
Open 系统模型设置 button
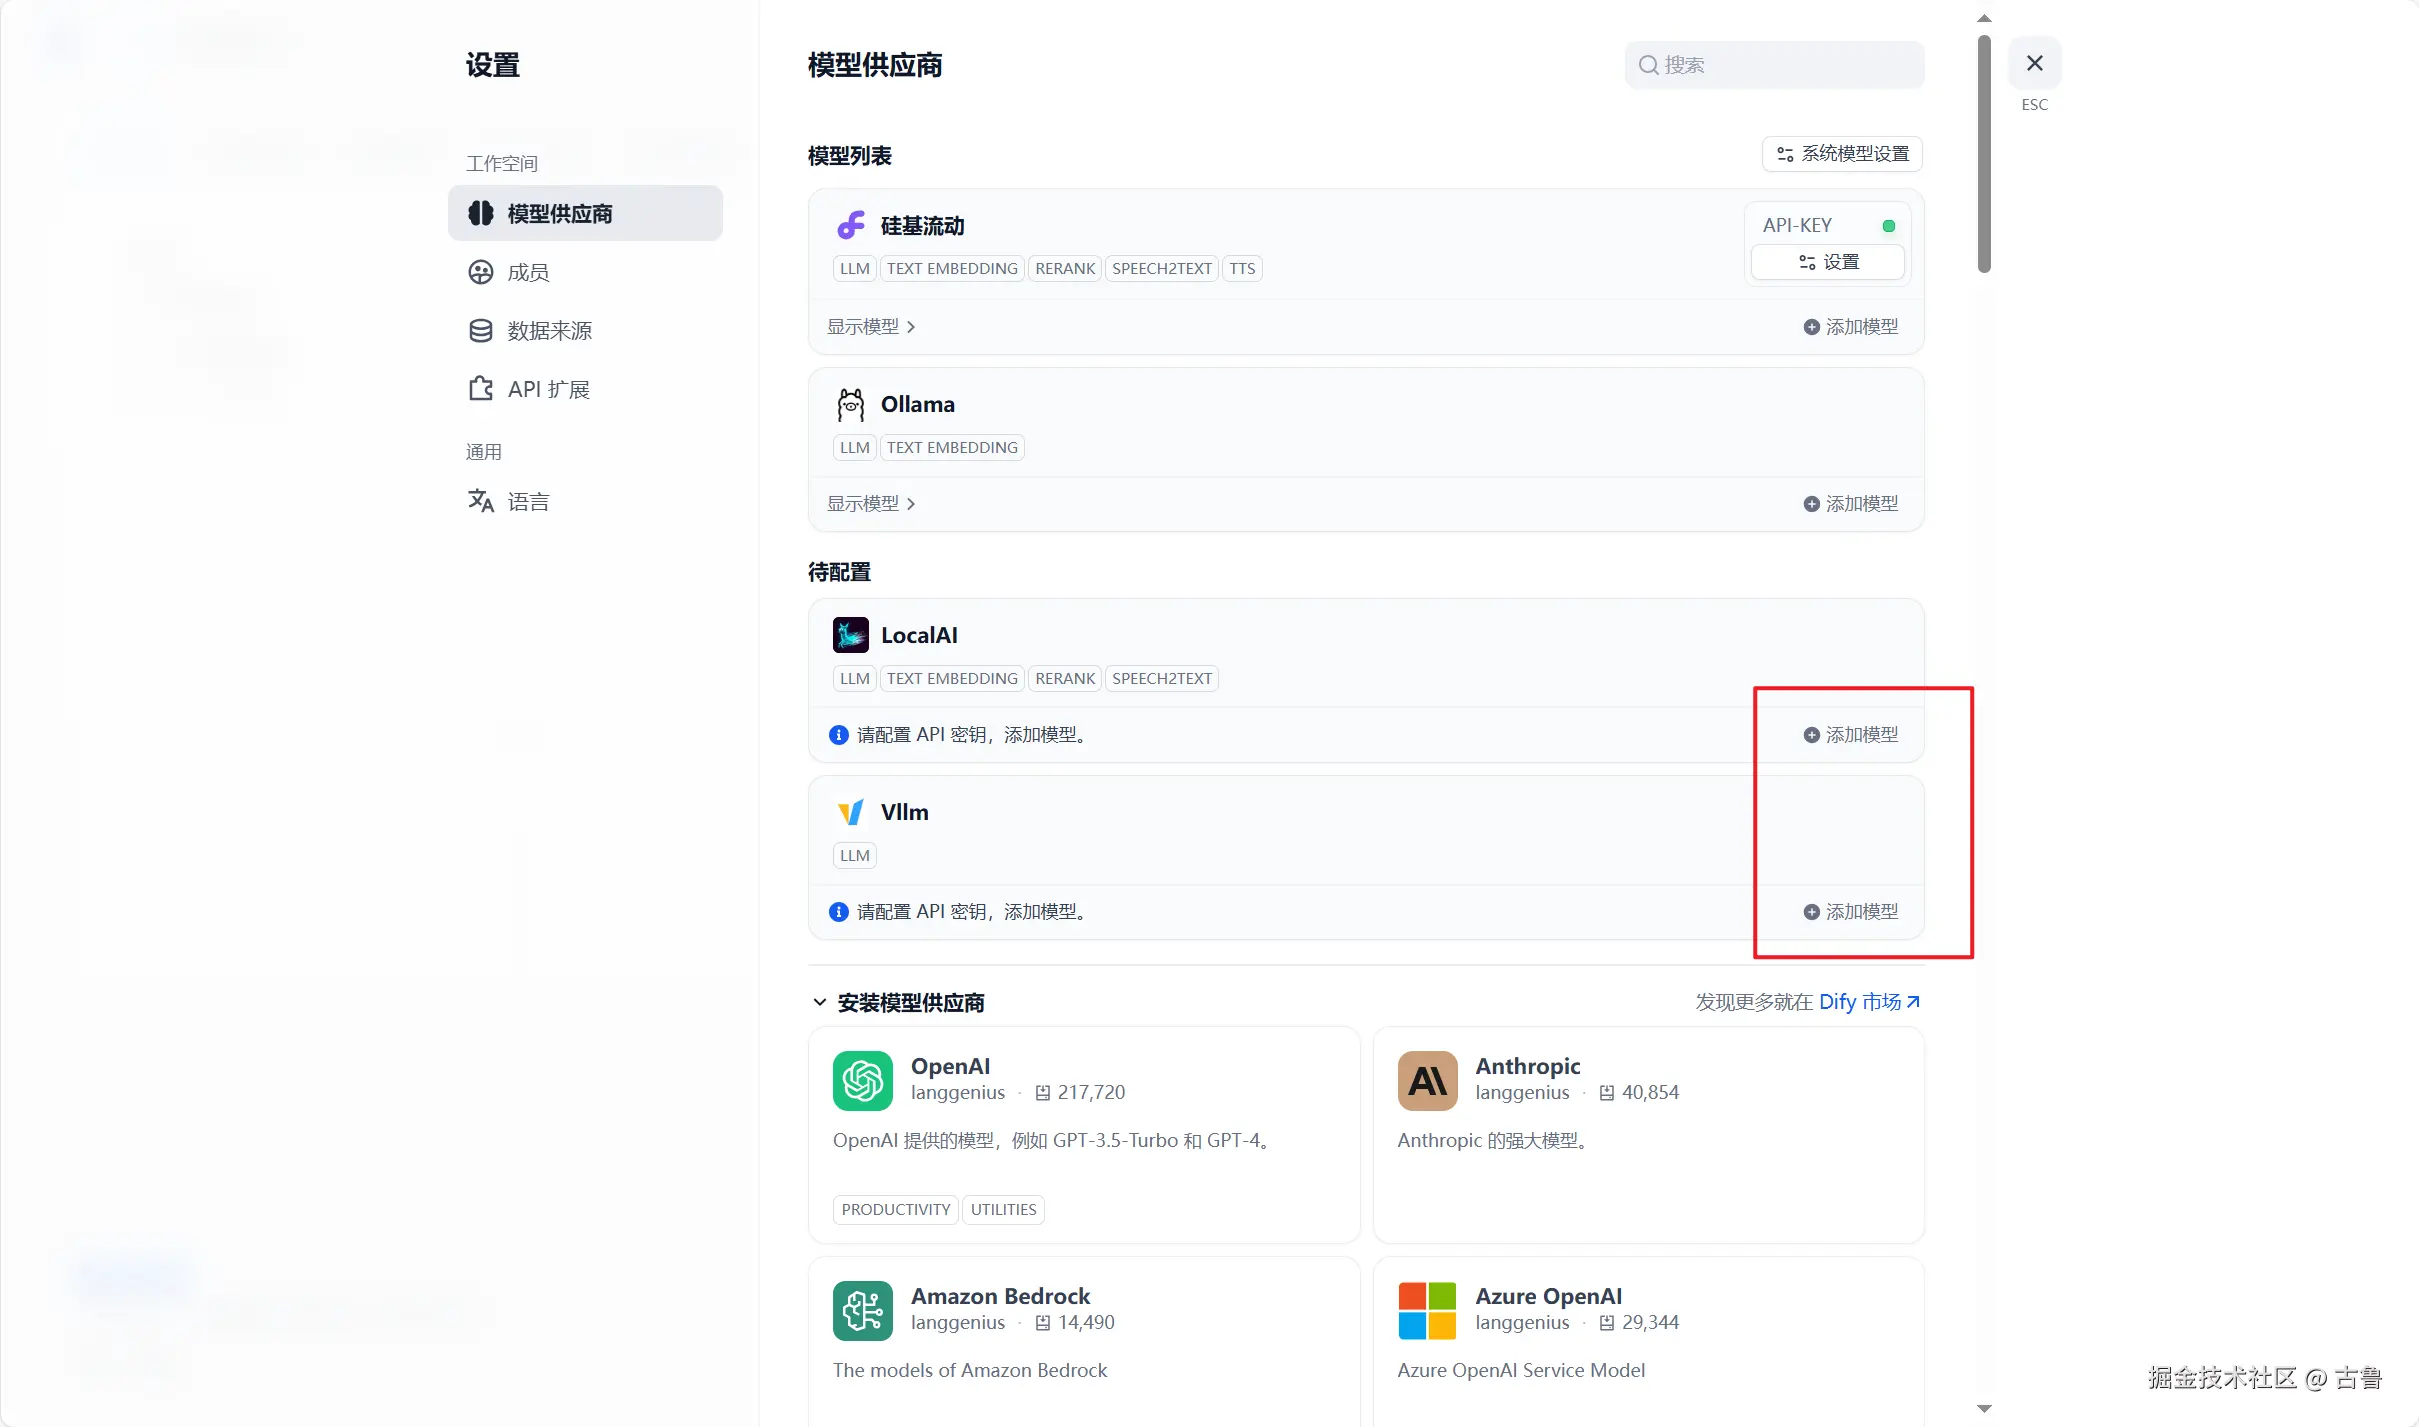pyautogui.click(x=1842, y=154)
